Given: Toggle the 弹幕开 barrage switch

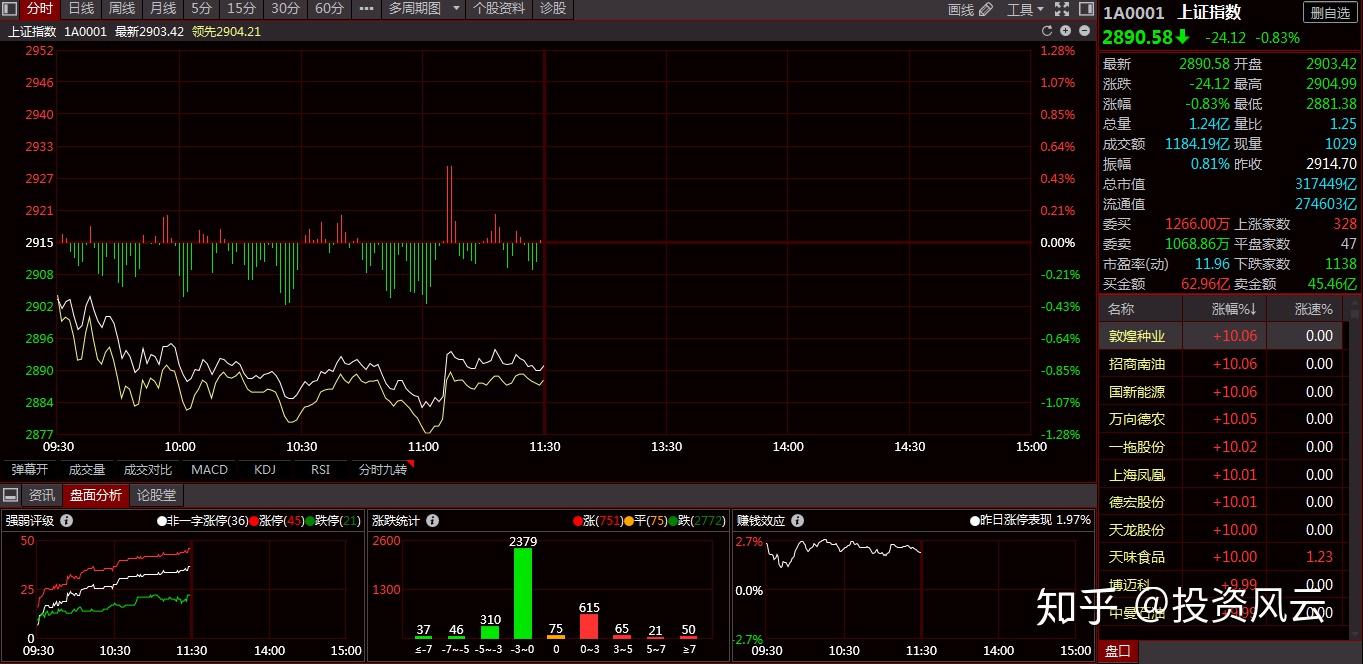Looking at the screenshot, I should (30, 470).
